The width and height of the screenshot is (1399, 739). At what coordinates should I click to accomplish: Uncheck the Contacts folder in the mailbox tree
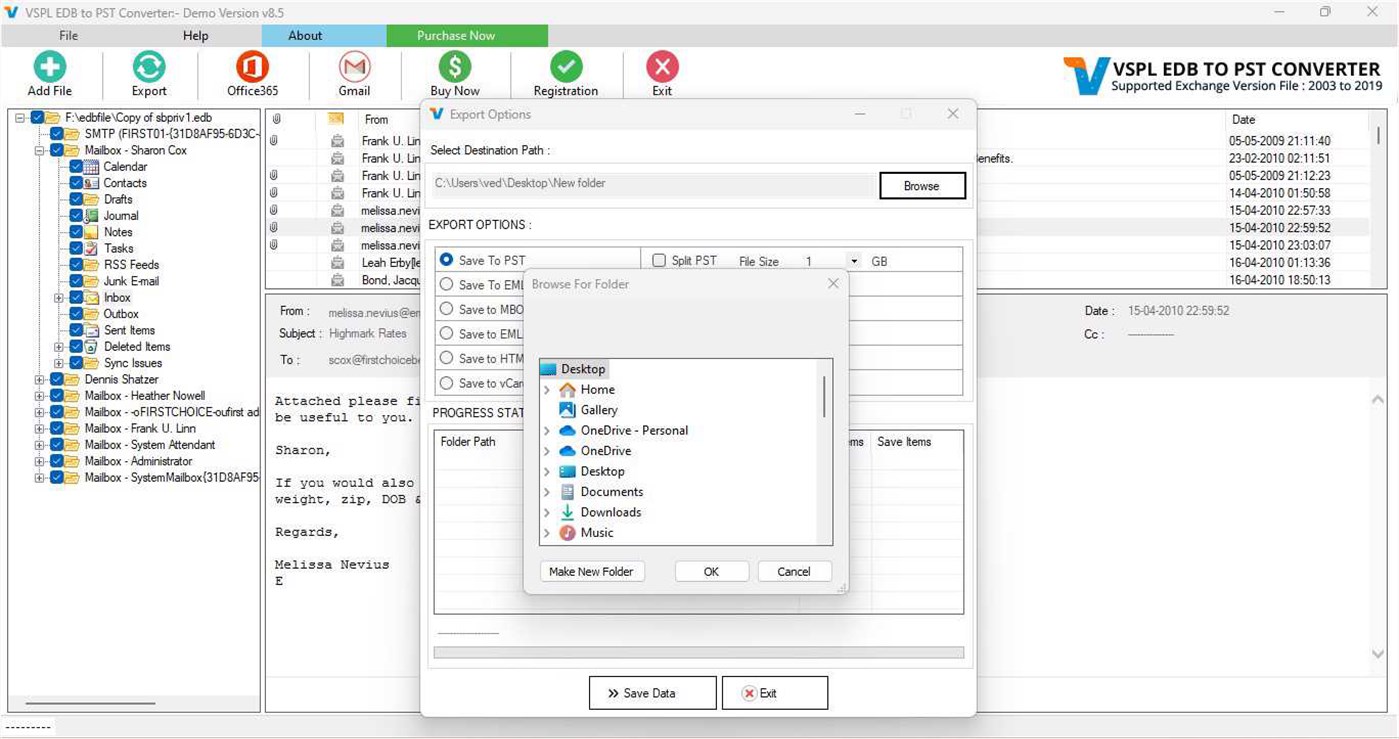(x=77, y=183)
